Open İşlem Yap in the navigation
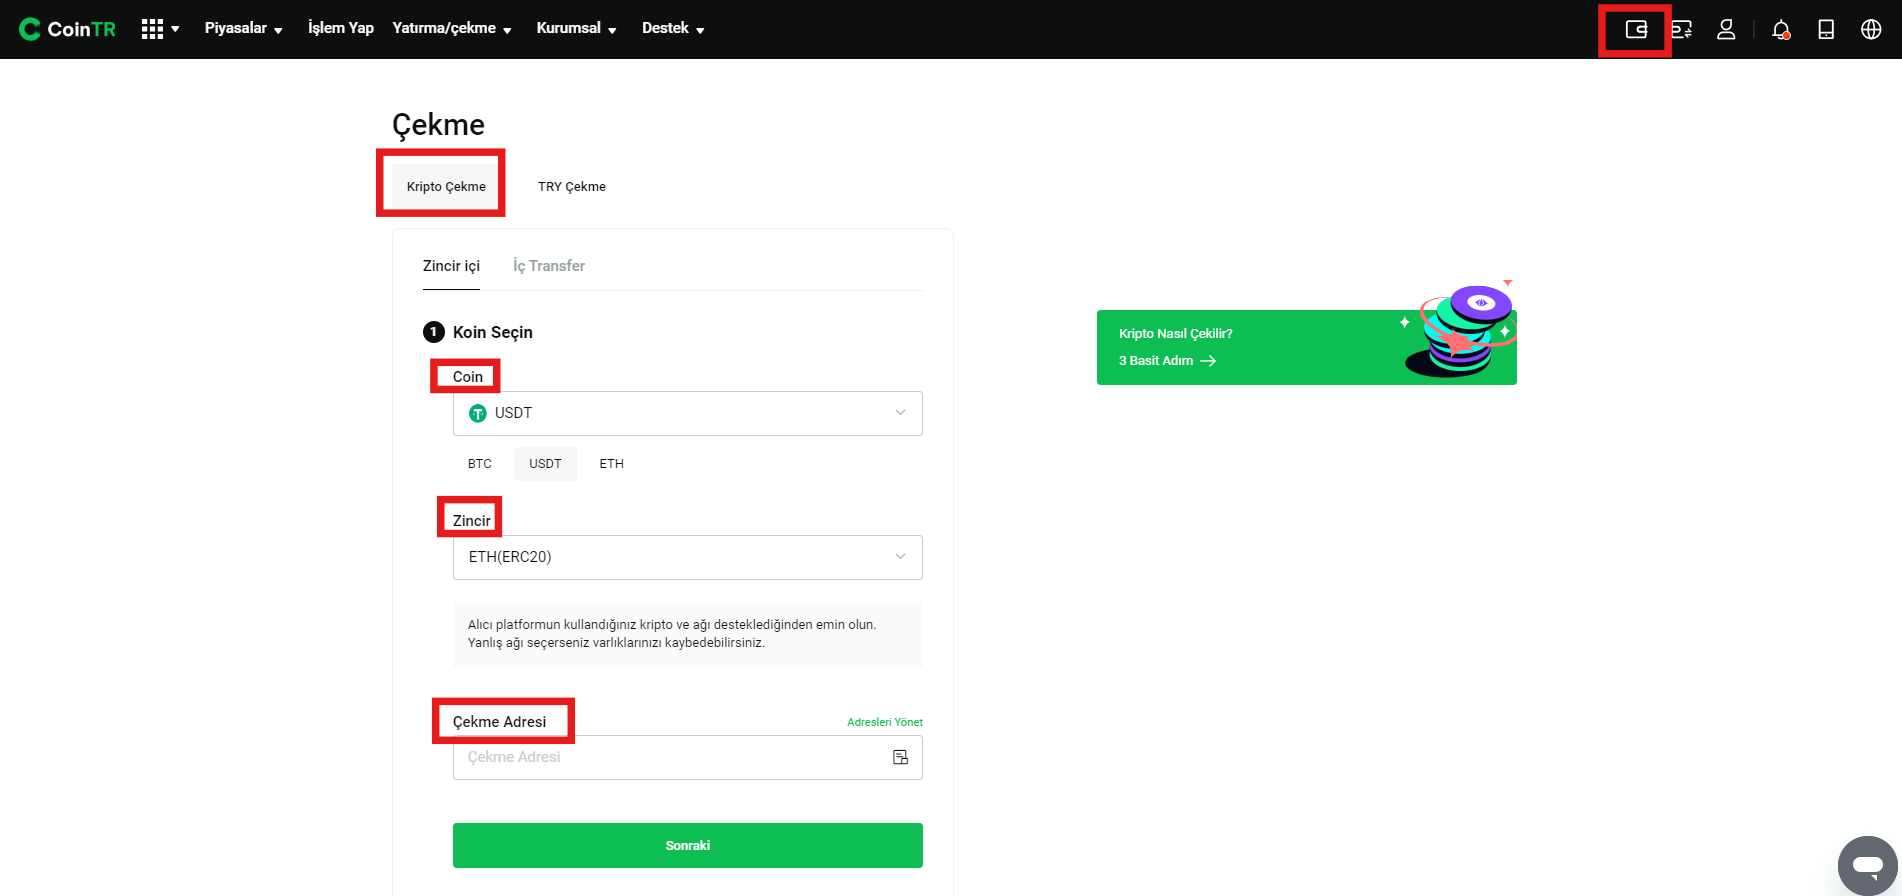This screenshot has height=896, width=1902. coord(341,28)
